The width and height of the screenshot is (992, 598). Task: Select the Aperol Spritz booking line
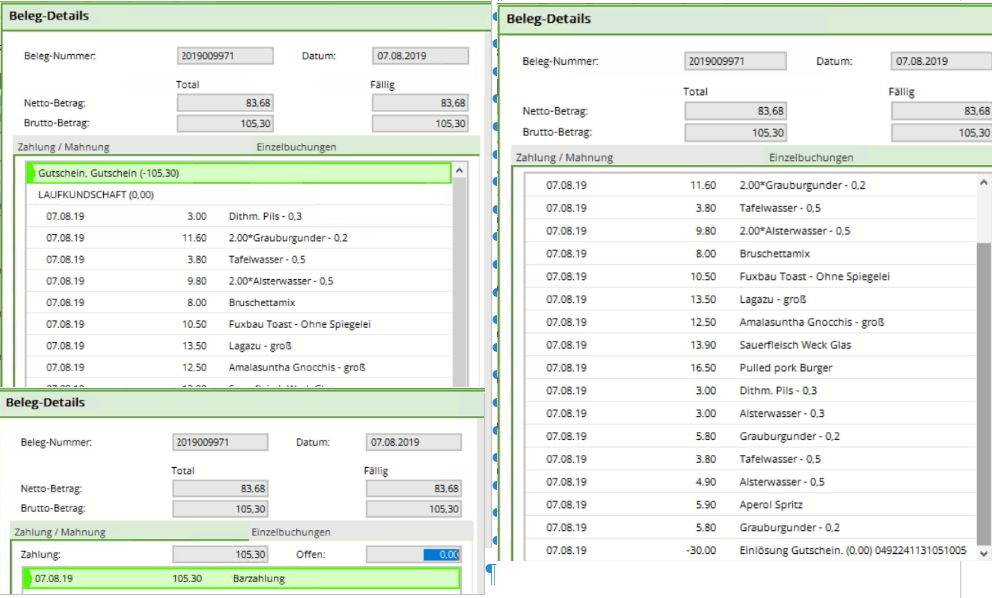tap(750, 505)
